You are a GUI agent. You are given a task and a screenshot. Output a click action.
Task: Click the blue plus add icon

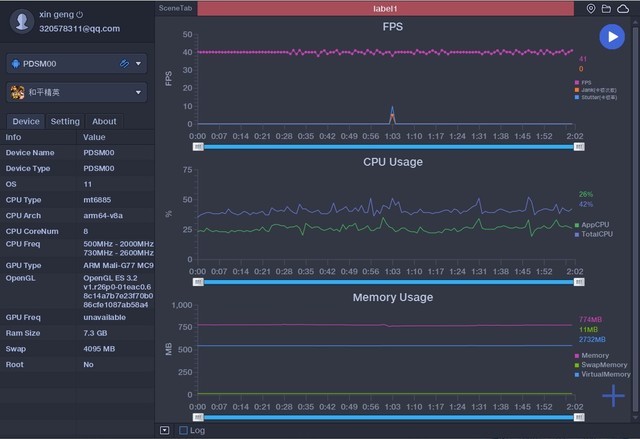tap(613, 395)
